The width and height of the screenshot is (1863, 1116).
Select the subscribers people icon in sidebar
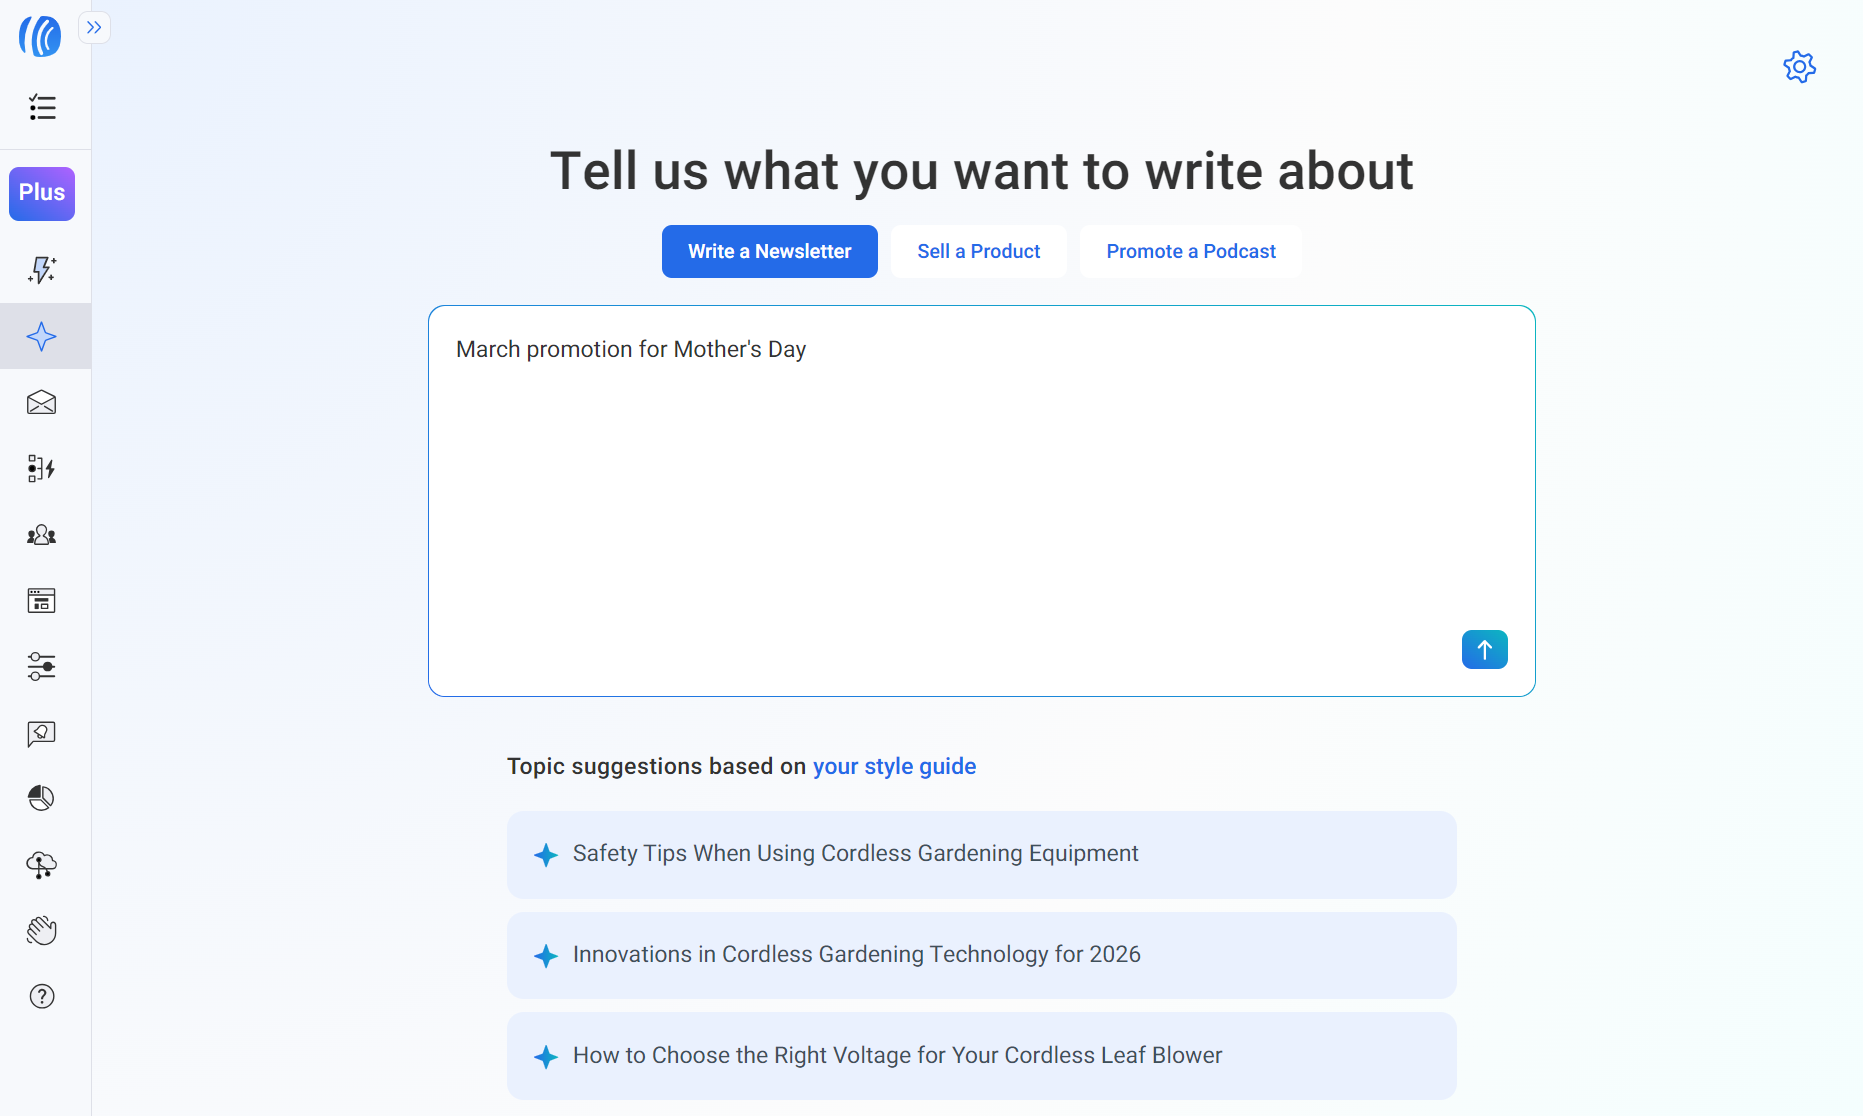coord(41,535)
